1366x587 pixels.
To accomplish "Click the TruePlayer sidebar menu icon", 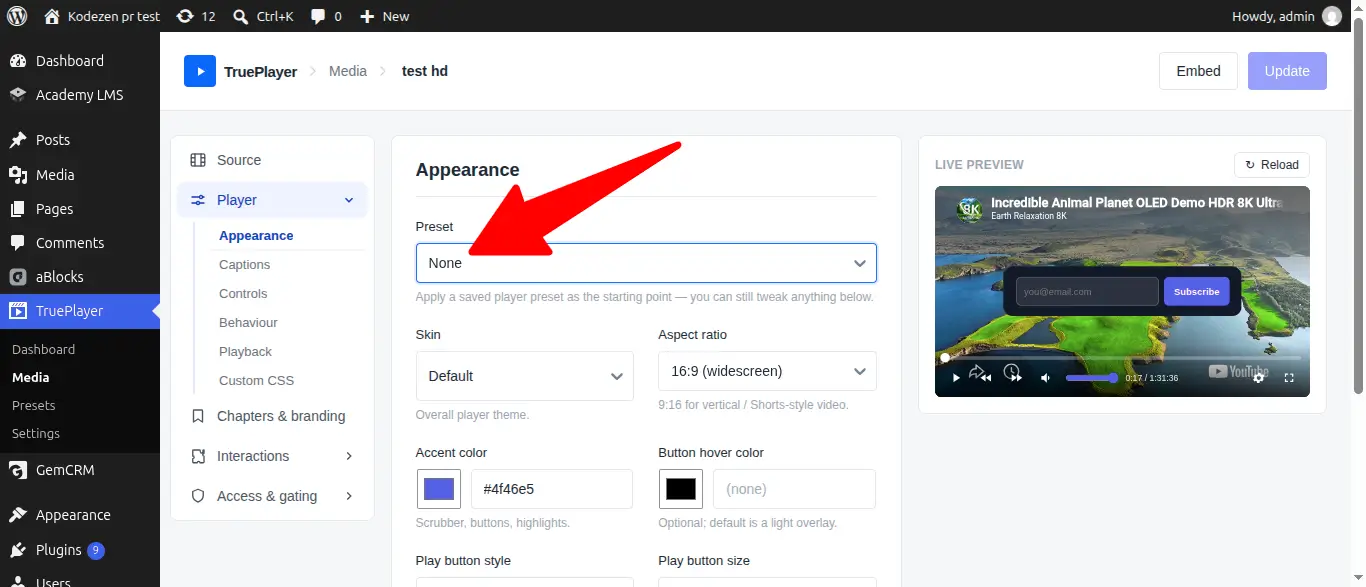I will coord(18,311).
